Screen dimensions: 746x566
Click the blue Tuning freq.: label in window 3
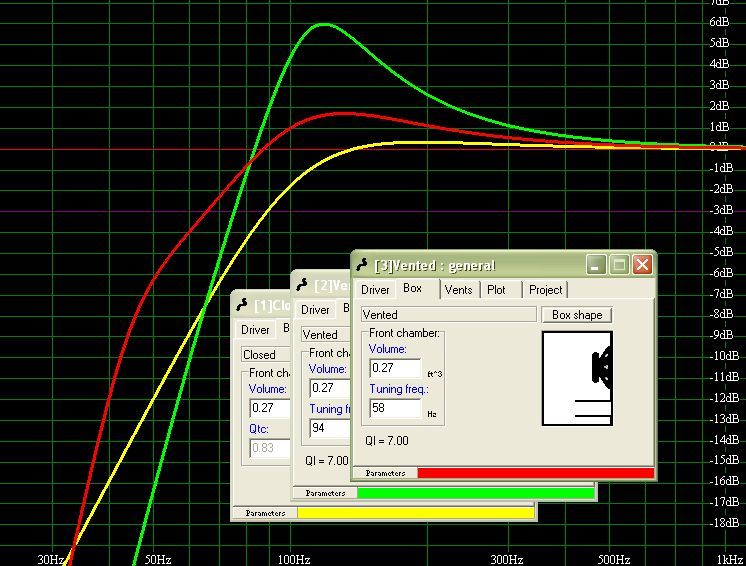(x=399, y=389)
